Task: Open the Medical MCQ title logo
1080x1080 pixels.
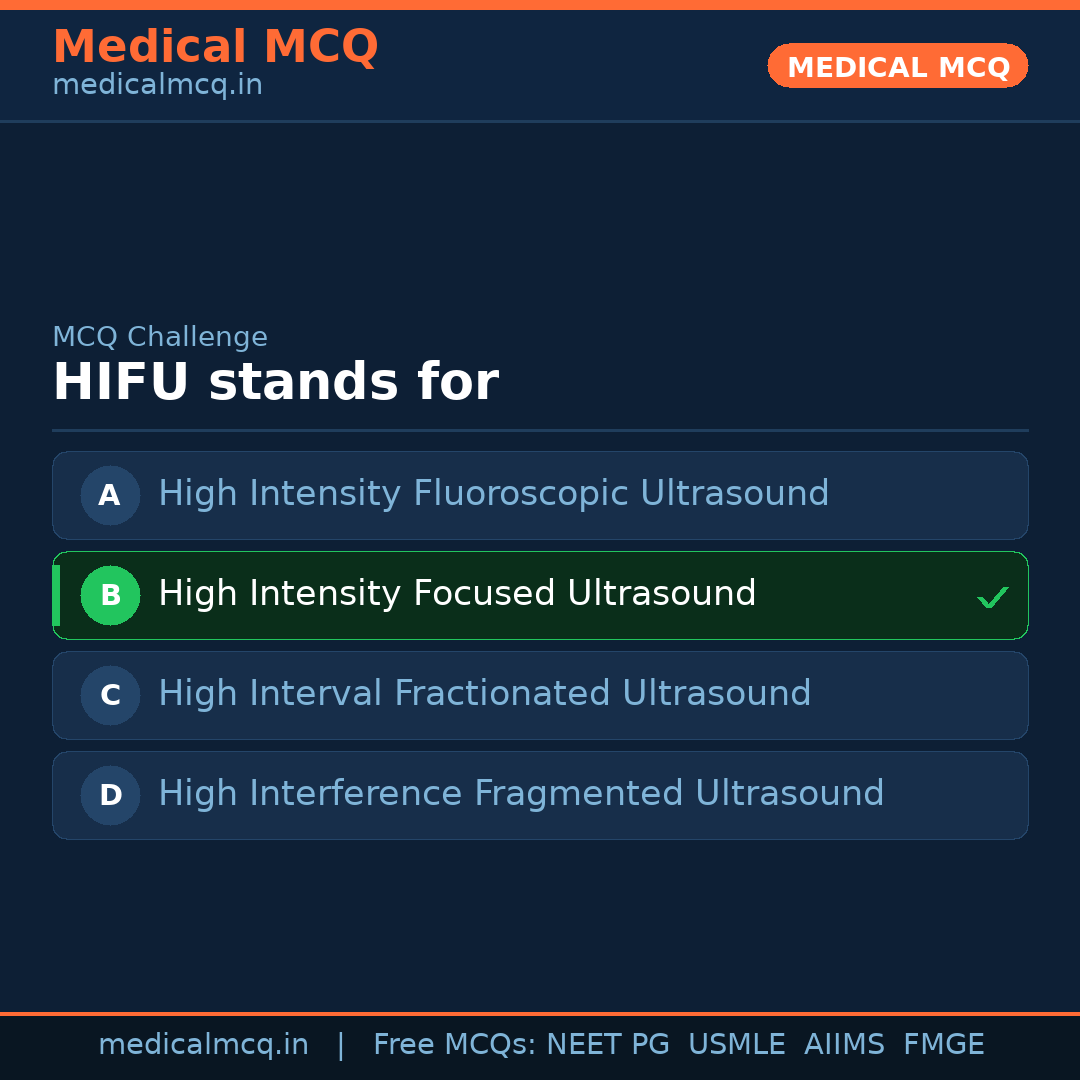Action: (x=215, y=47)
